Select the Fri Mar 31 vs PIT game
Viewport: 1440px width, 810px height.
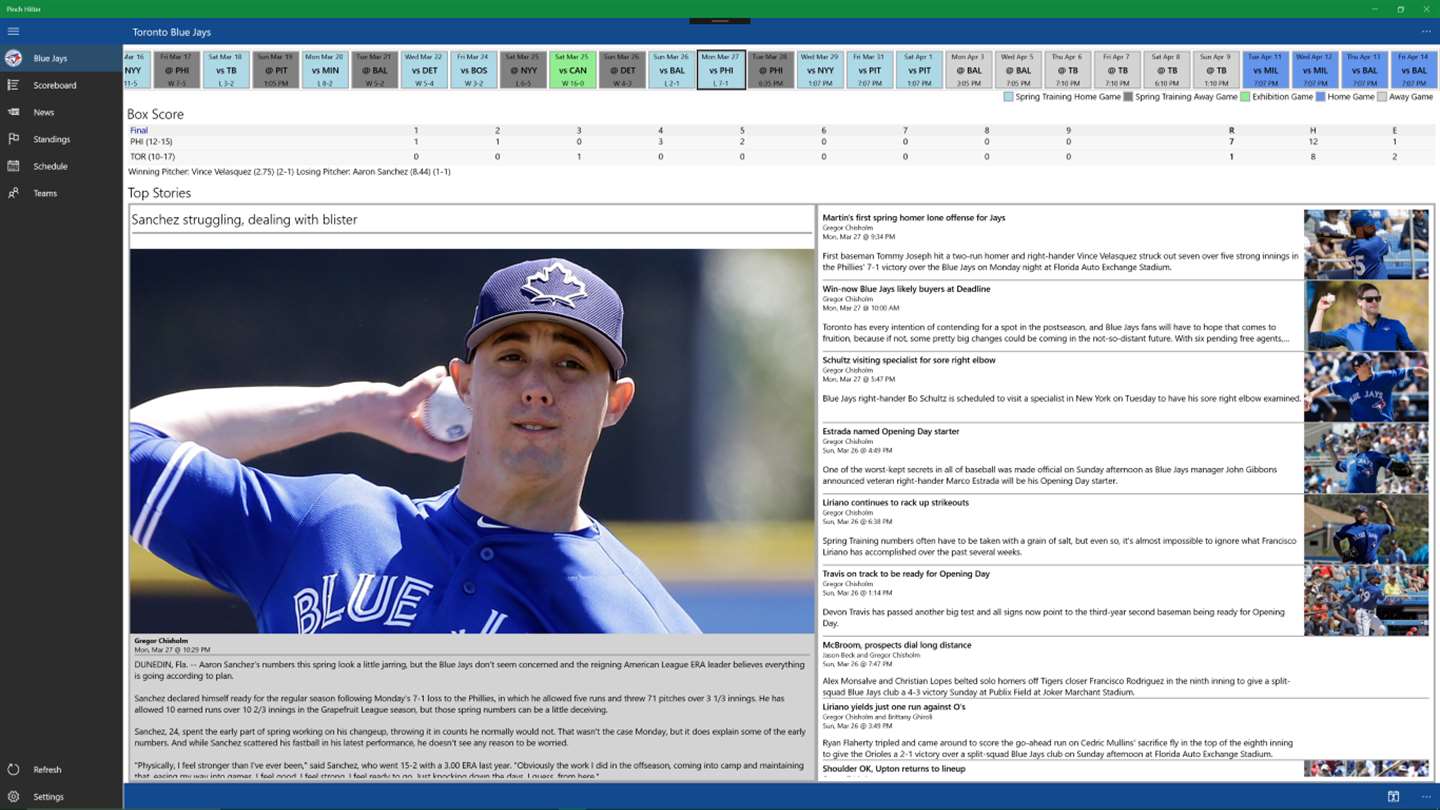coord(869,70)
